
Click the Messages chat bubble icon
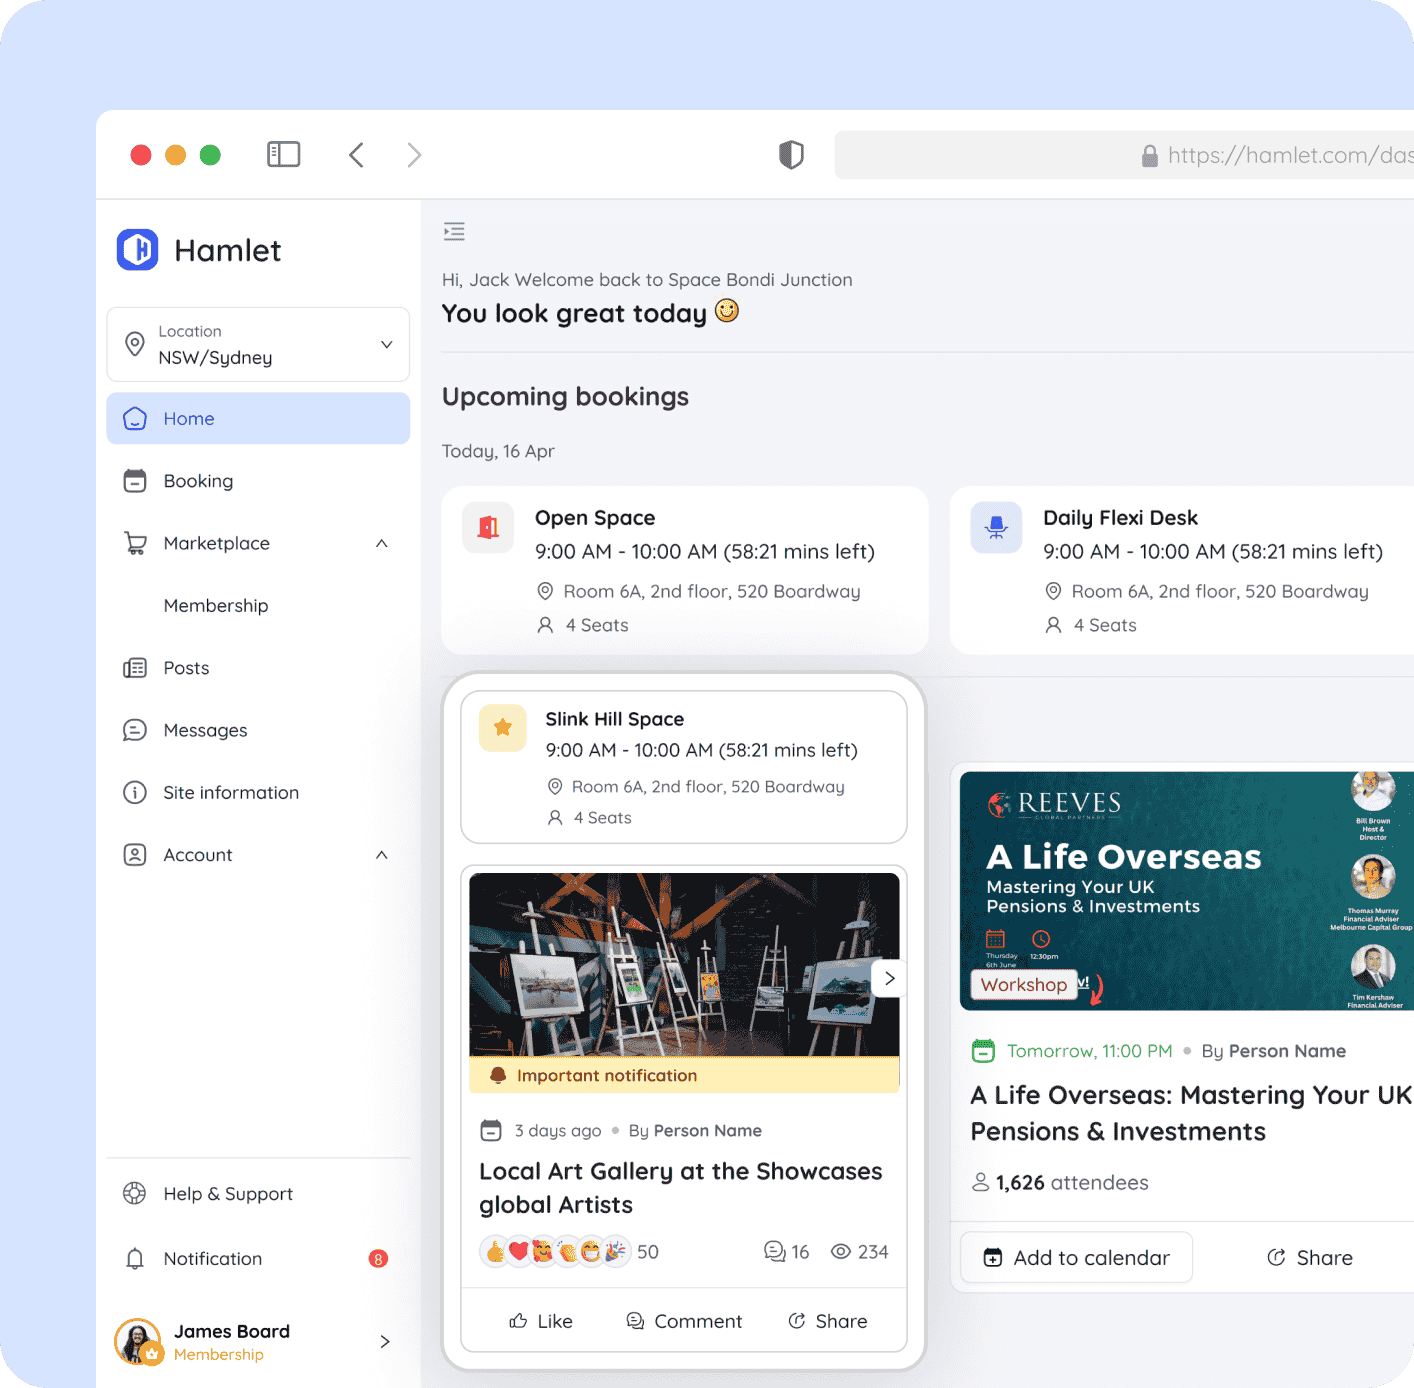coord(135,730)
